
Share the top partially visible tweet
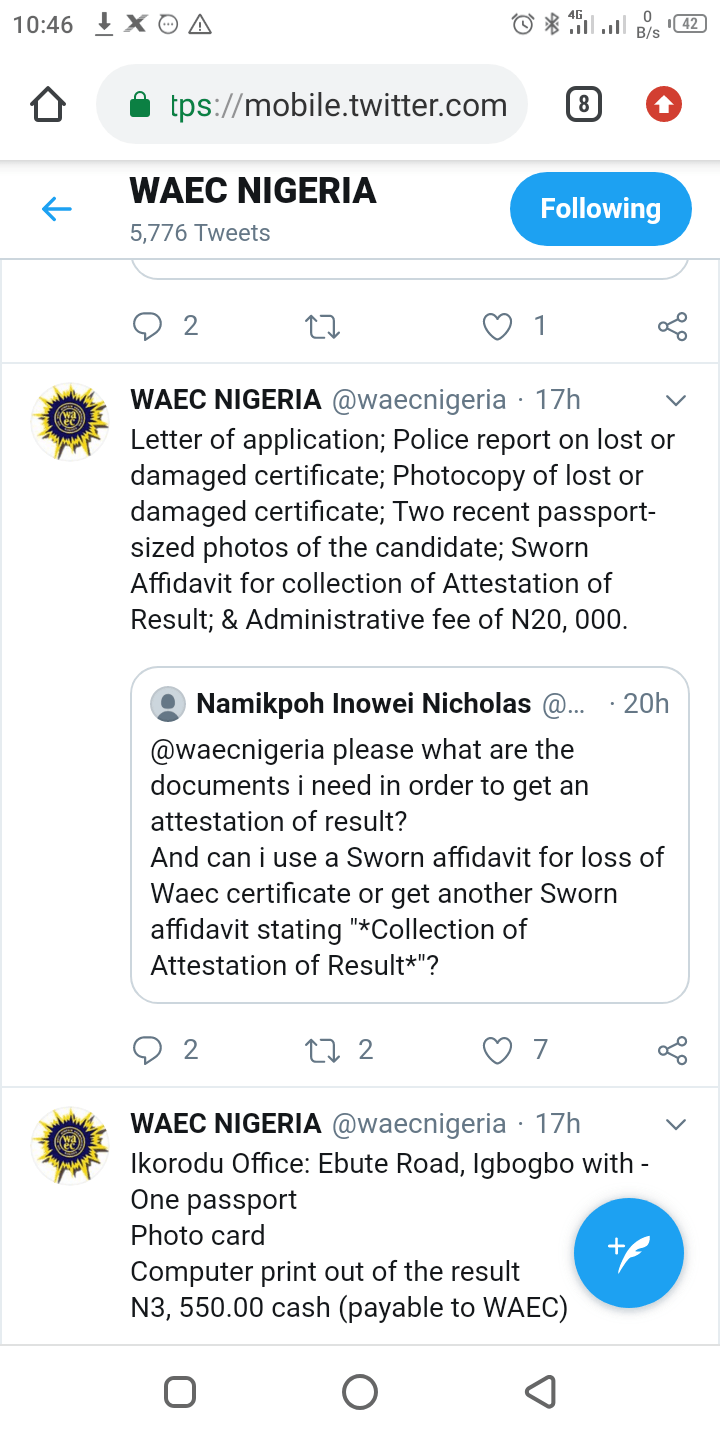pos(672,326)
